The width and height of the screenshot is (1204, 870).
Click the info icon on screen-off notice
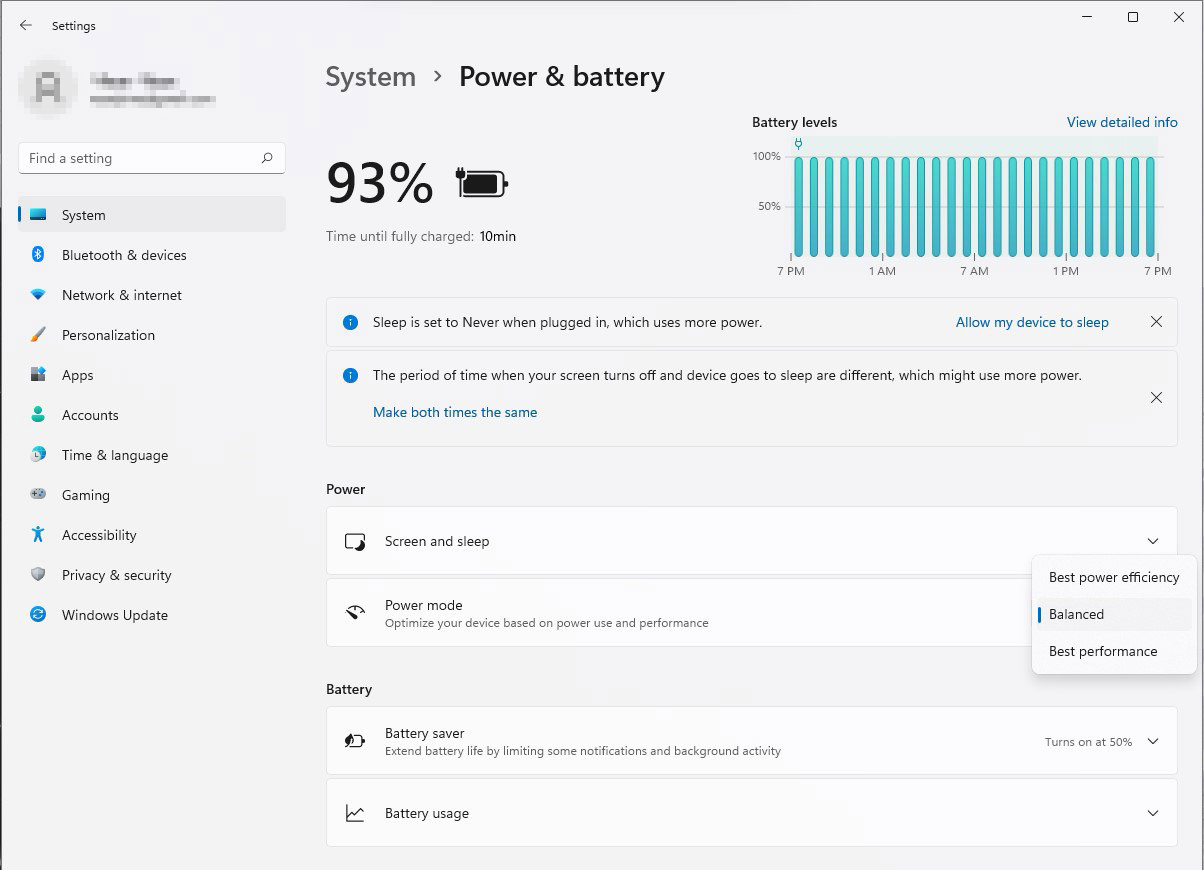tap(350, 376)
